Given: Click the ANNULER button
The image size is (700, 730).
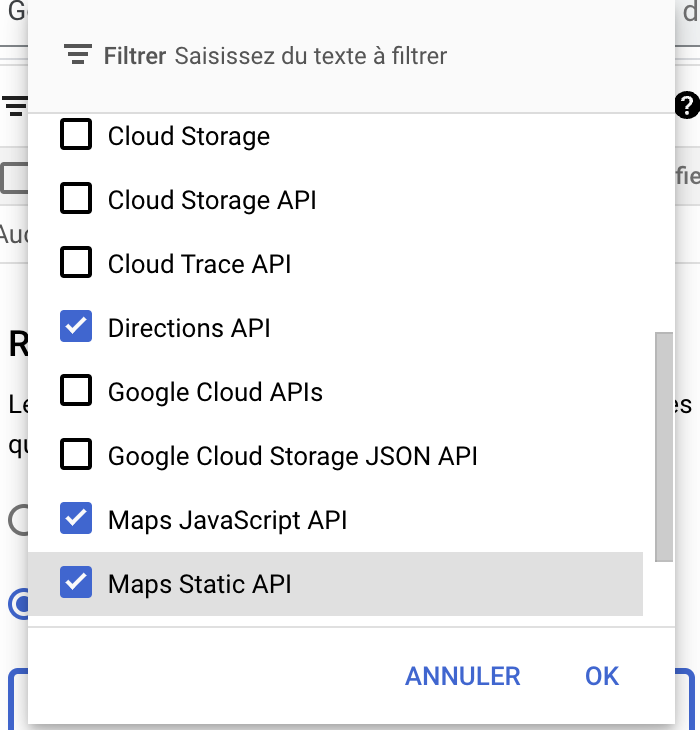Looking at the screenshot, I should pos(463,676).
